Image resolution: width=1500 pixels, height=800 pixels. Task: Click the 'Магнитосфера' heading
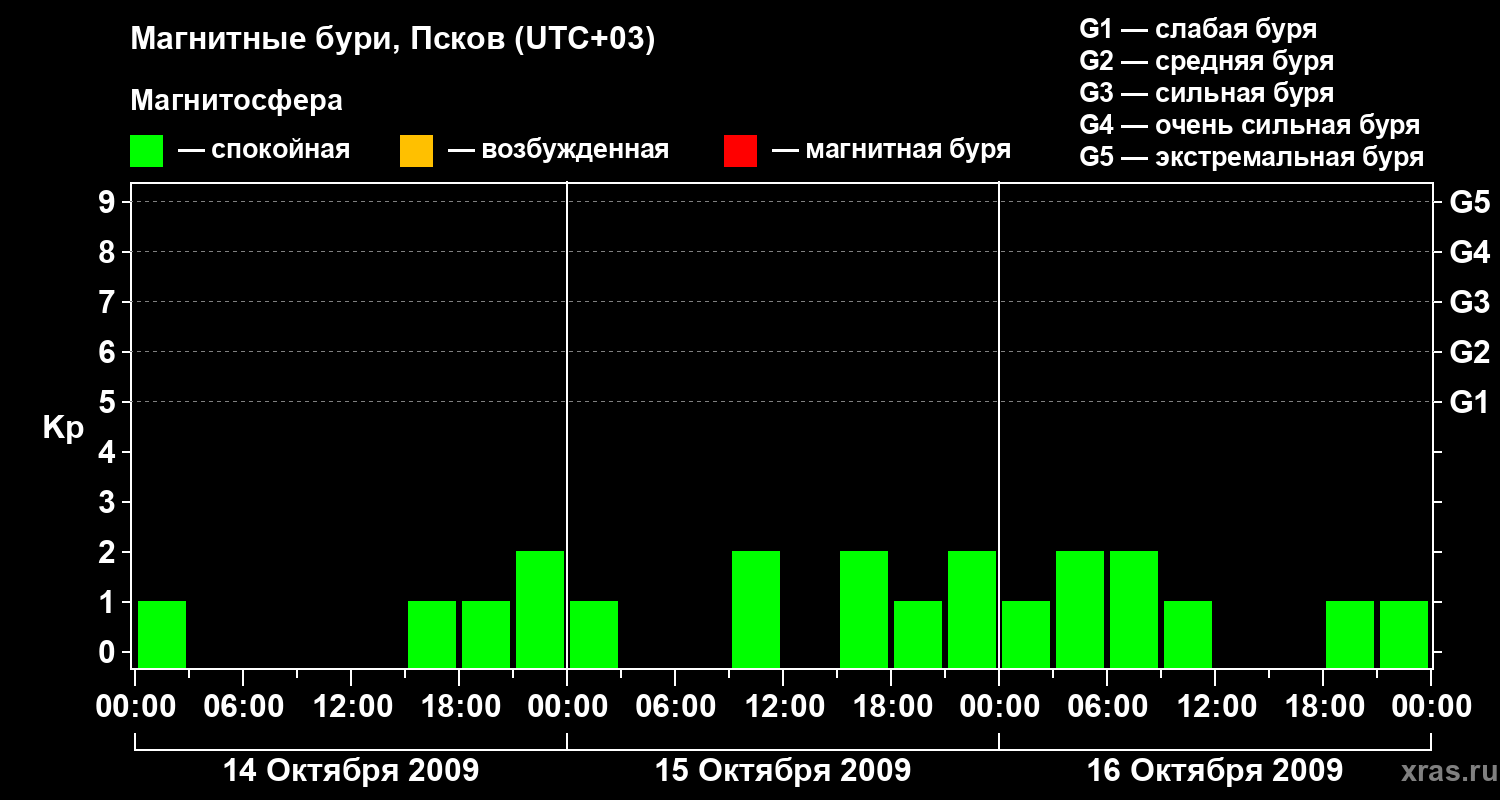[x=237, y=101]
